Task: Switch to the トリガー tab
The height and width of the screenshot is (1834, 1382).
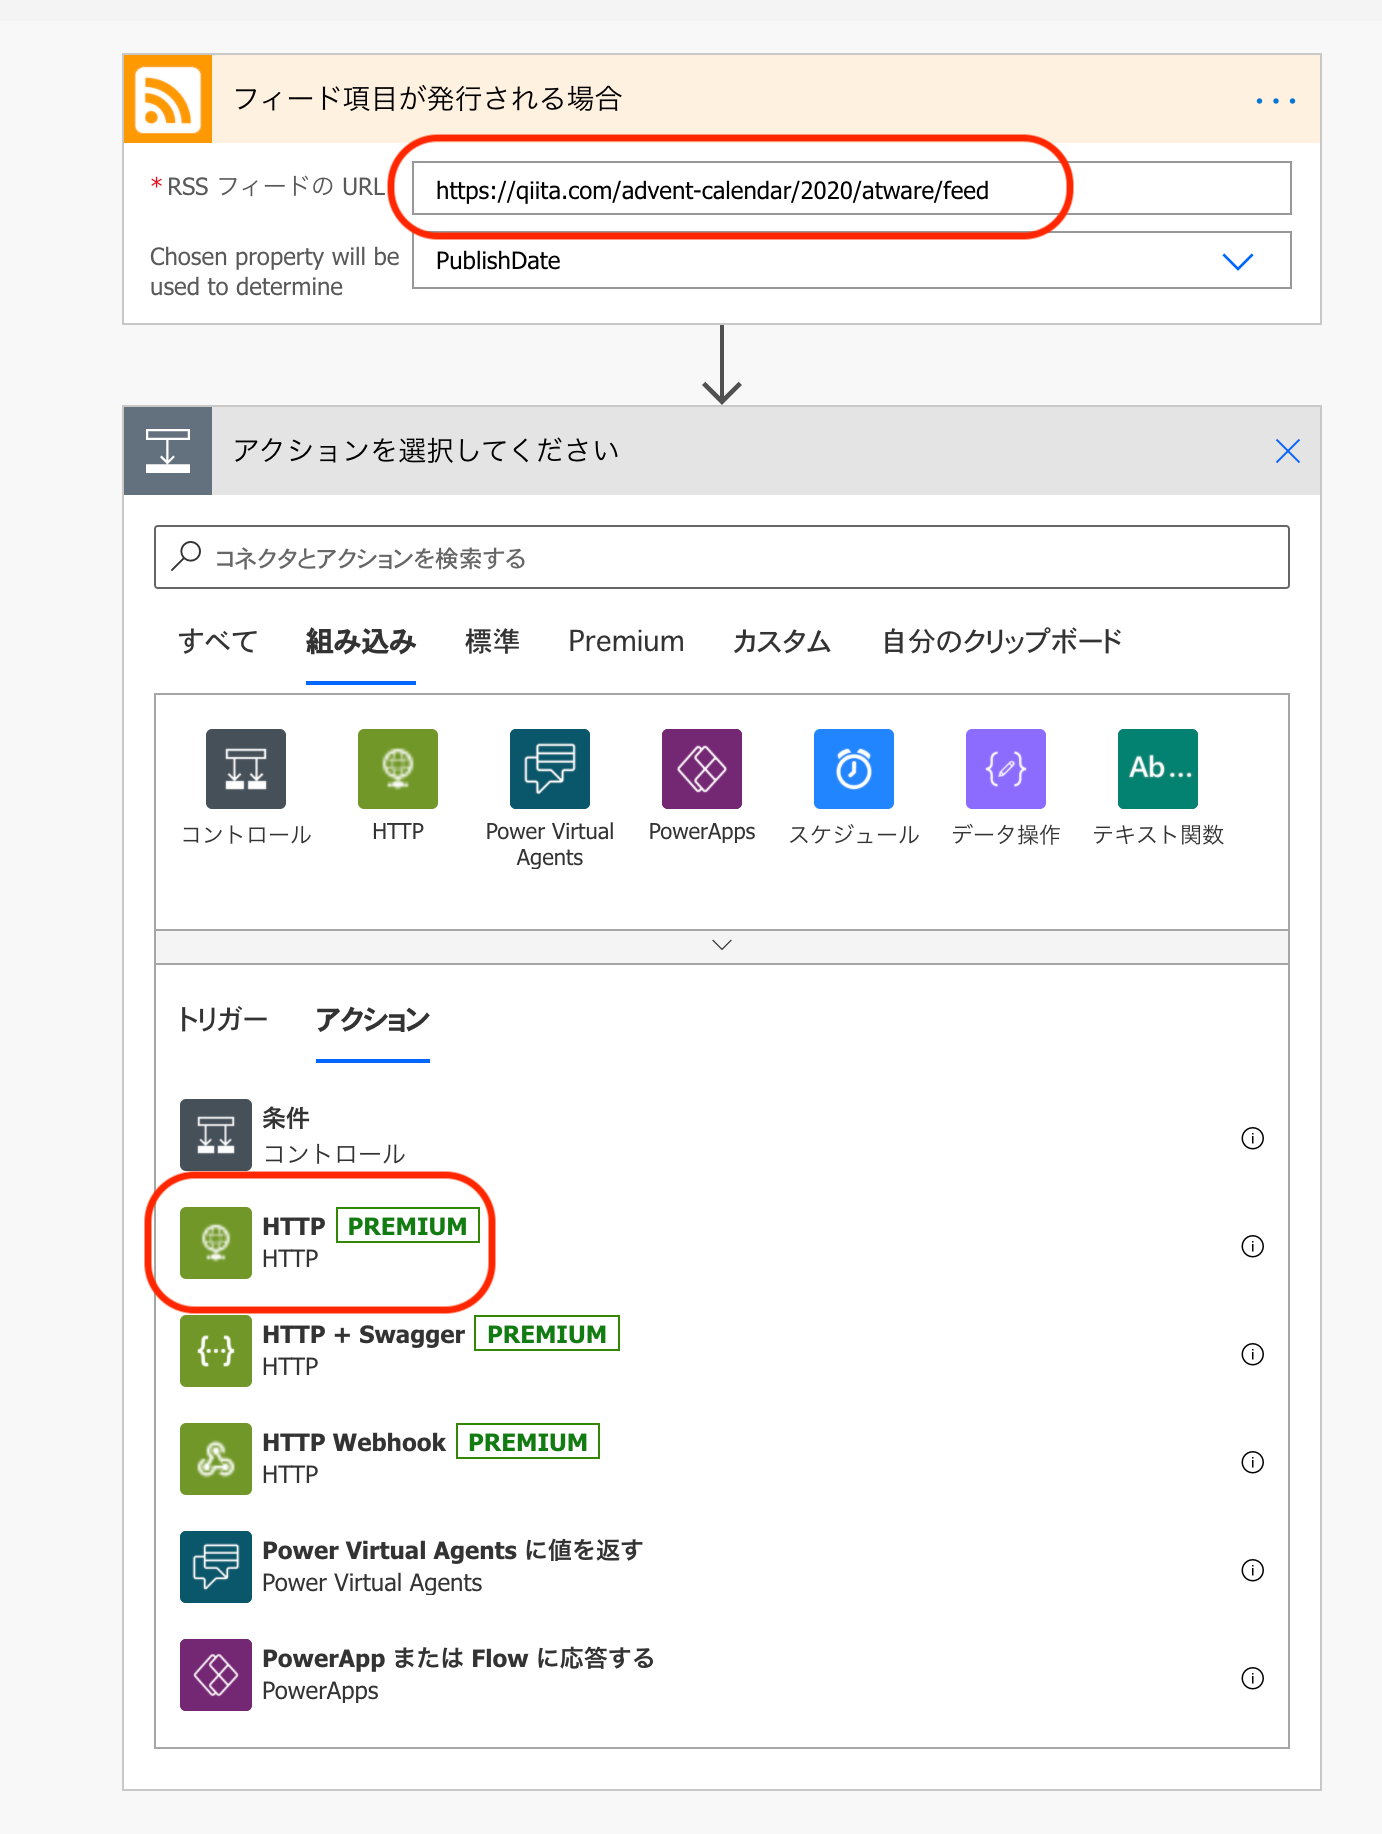Action: click(222, 1019)
